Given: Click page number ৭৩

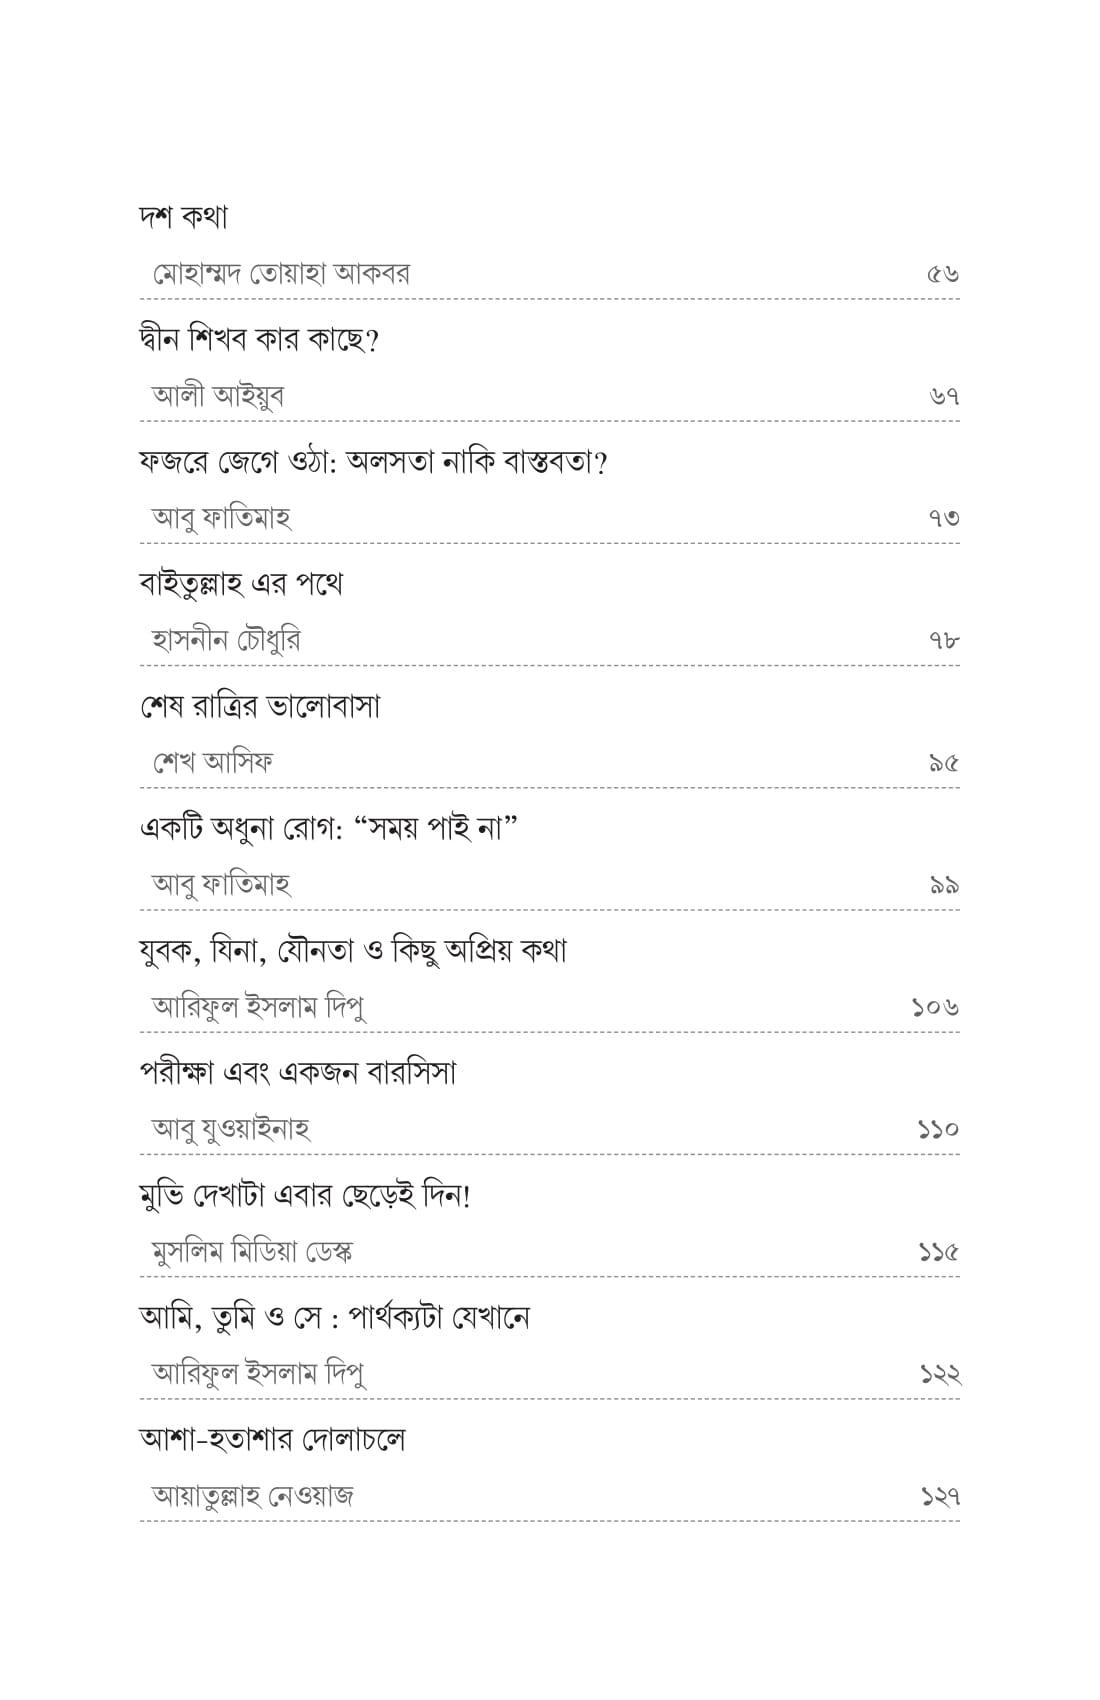Looking at the screenshot, I should pyautogui.click(x=944, y=518).
